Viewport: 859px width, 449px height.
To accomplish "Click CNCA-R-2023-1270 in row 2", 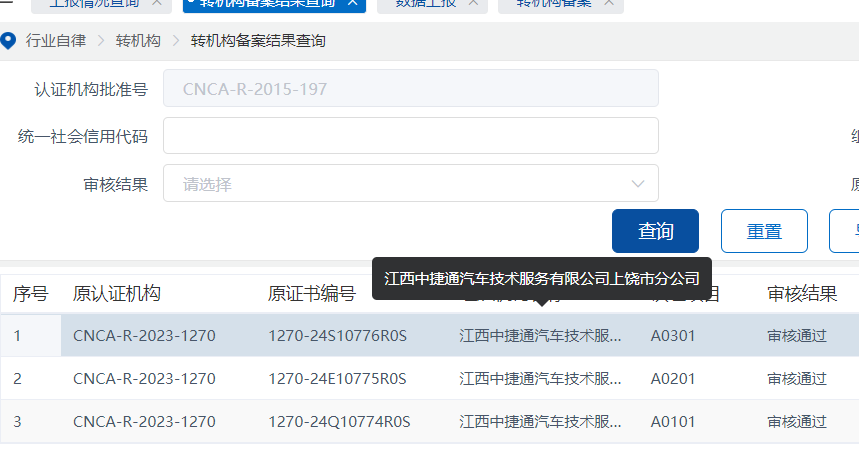I will click(144, 379).
